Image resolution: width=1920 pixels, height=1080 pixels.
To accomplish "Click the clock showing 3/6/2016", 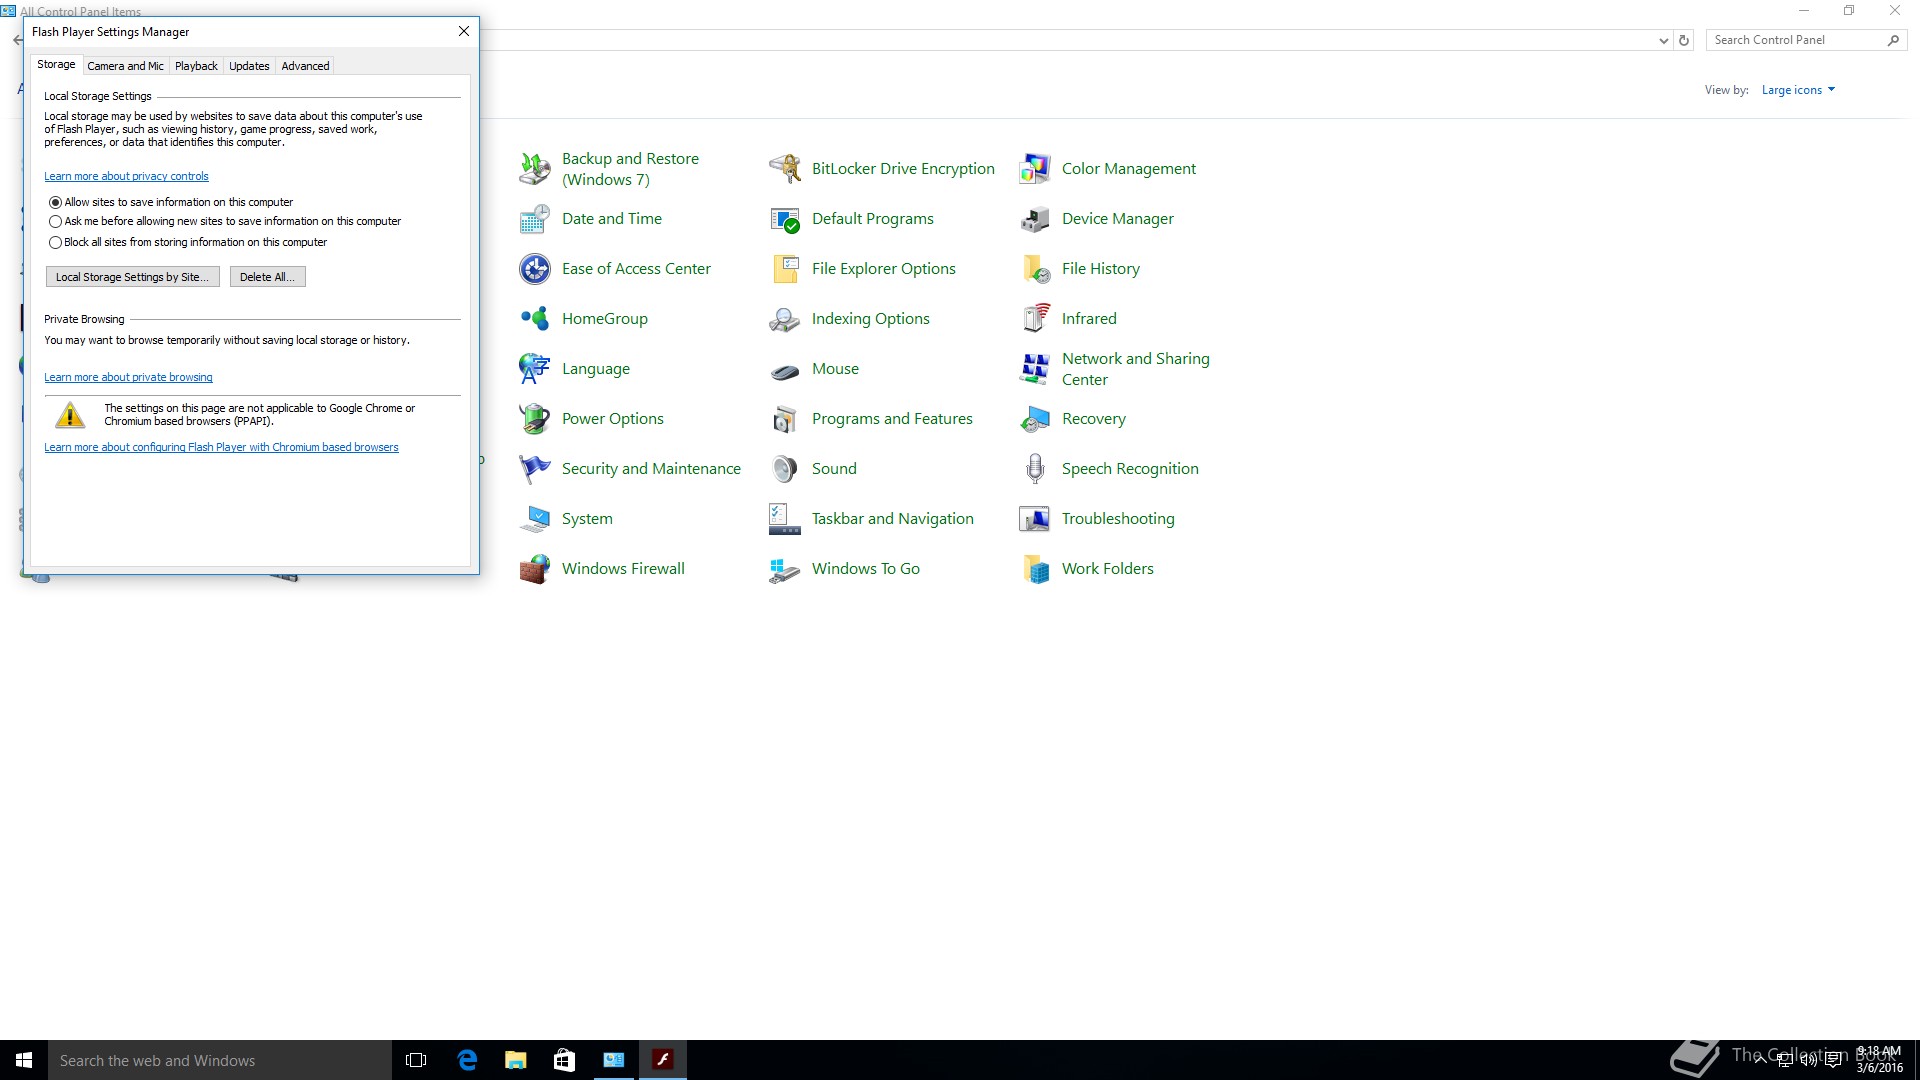I will pyautogui.click(x=1879, y=1060).
